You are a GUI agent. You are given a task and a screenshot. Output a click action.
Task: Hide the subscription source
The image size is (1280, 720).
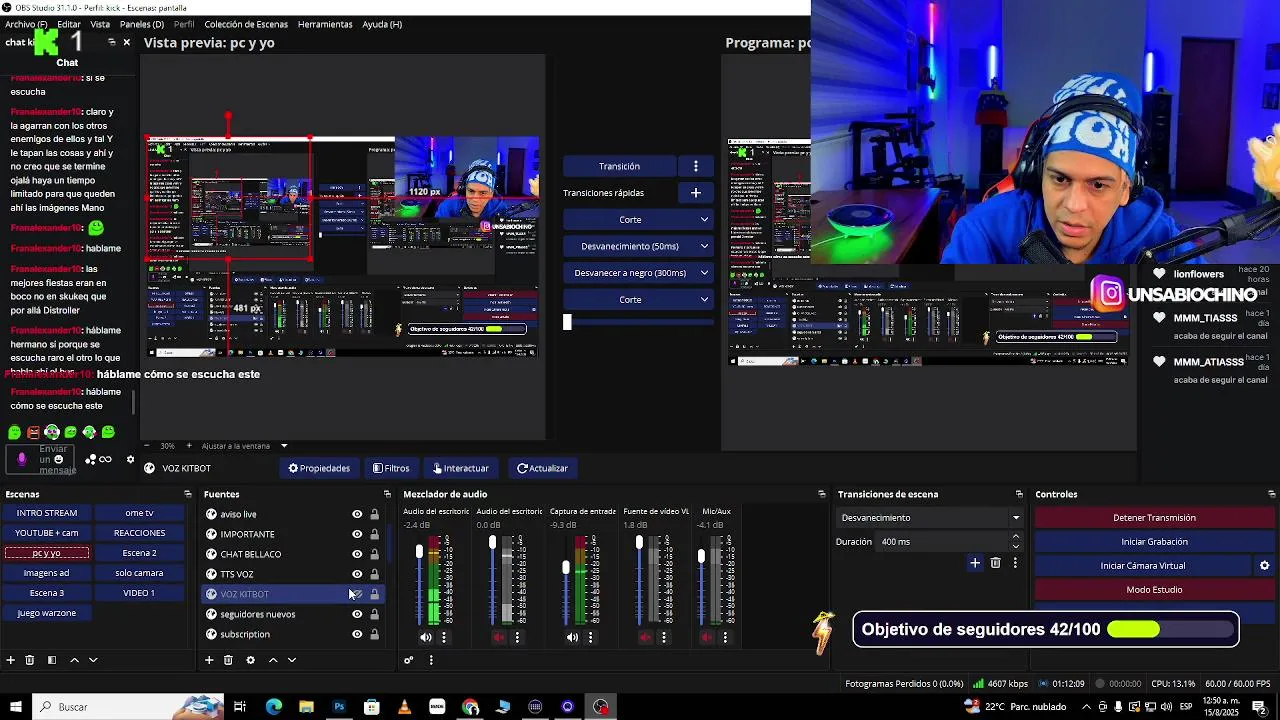pos(357,634)
